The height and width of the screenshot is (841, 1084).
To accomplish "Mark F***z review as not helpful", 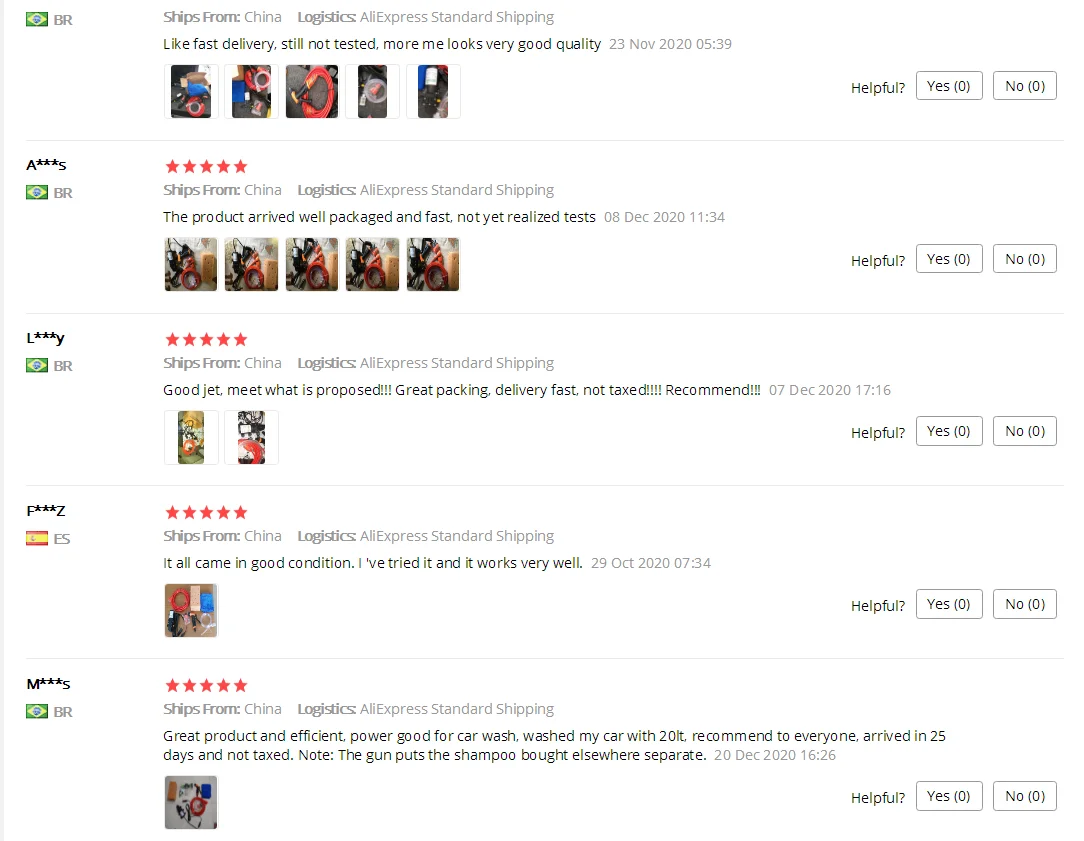I will (x=1025, y=604).
